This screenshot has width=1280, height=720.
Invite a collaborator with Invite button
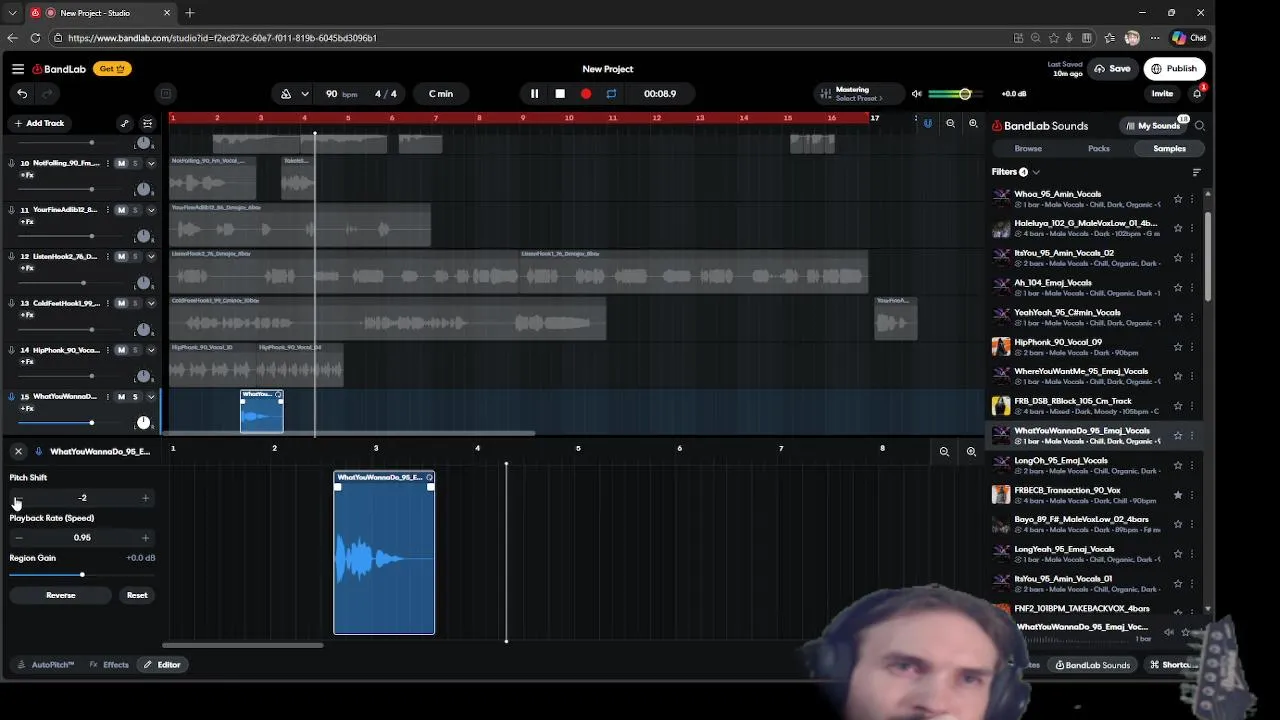1162,94
